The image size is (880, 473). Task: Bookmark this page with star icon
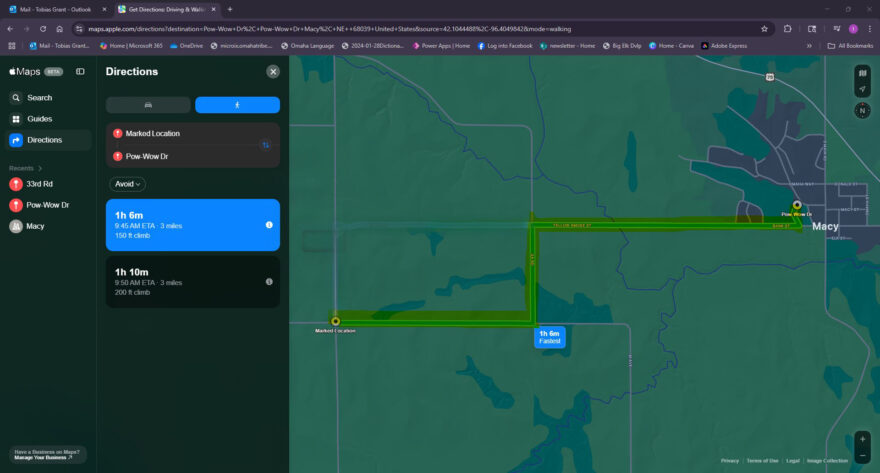click(x=764, y=29)
